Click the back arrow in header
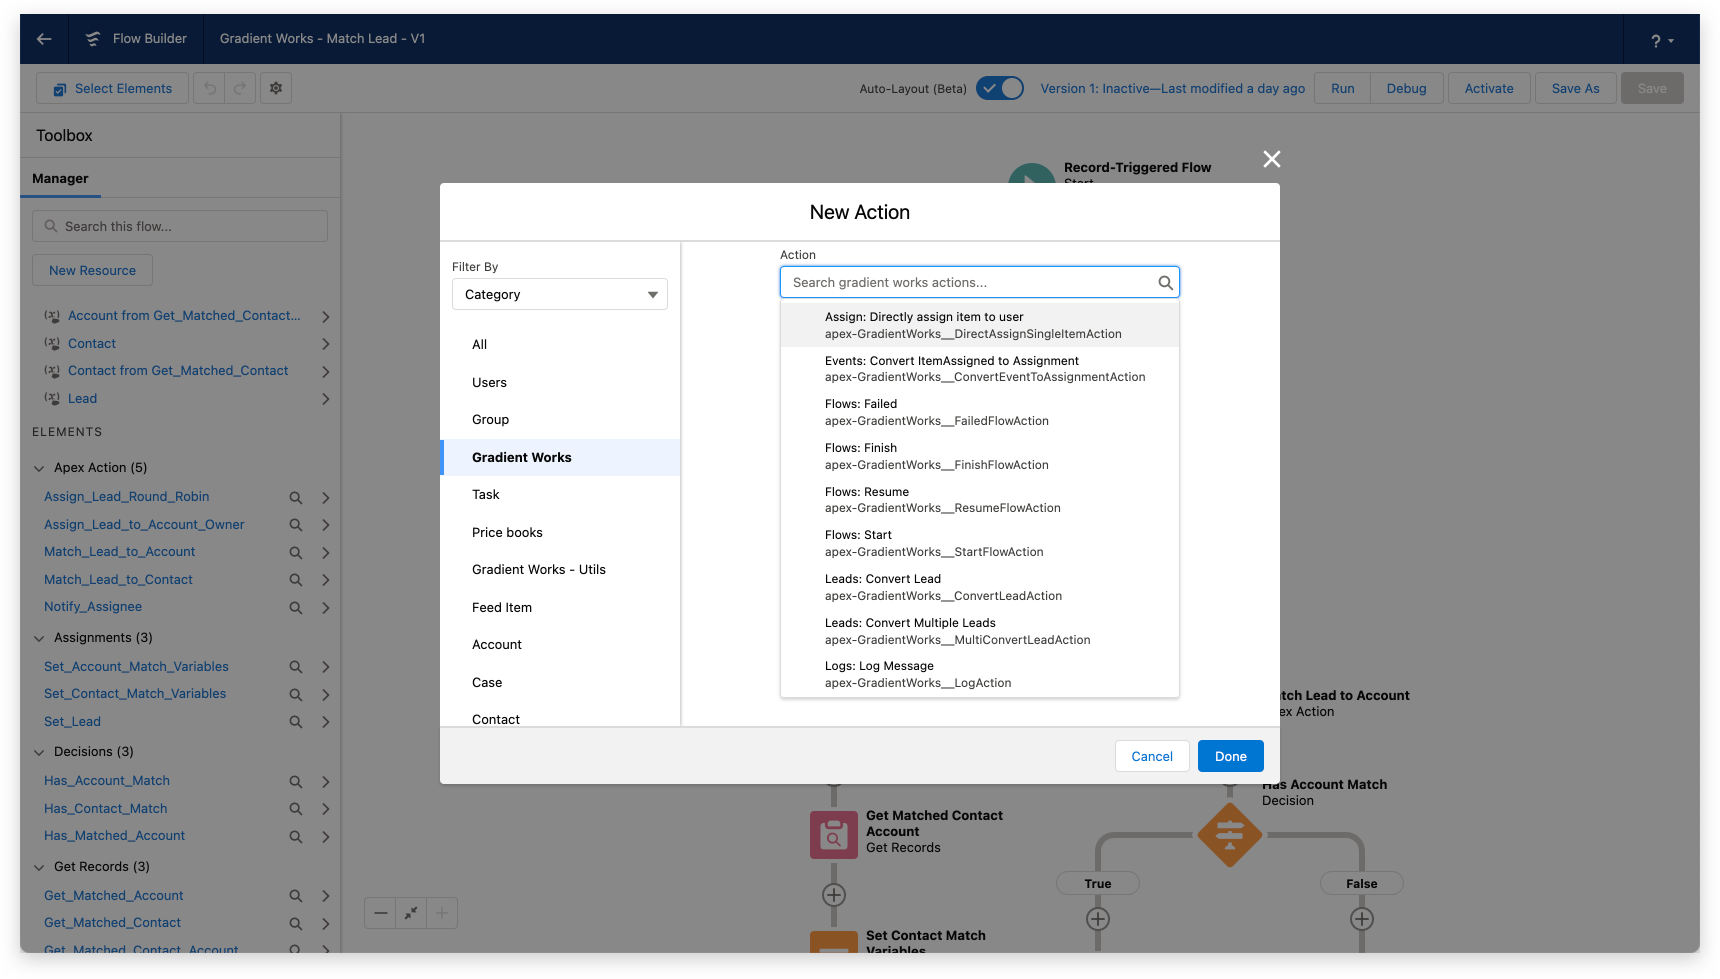This screenshot has width=1720, height=979. click(x=44, y=39)
